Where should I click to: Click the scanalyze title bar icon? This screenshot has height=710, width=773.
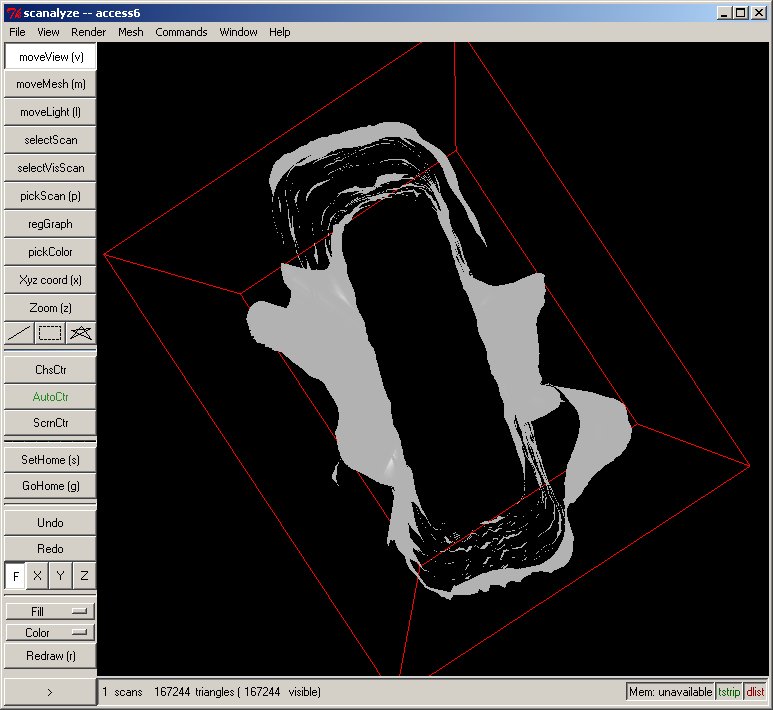coord(12,12)
